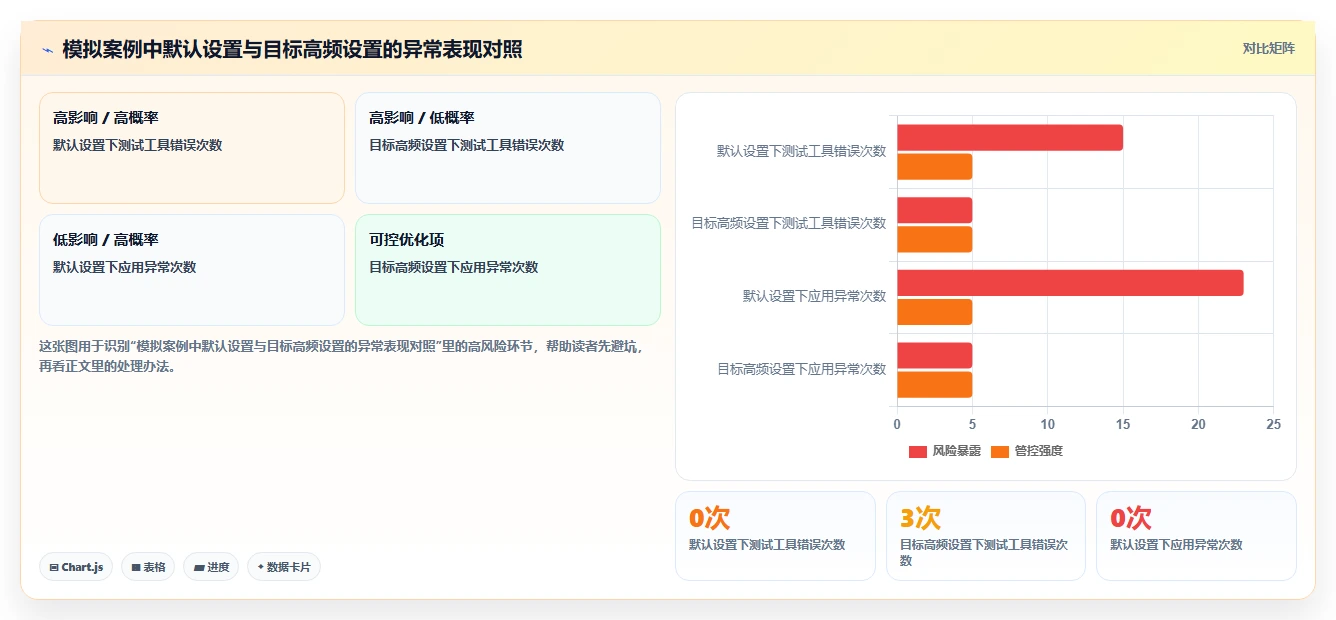Click orange bar for 默认设置下测试工具错误次数
Viewport: 1336px width, 620px height.
pos(934,167)
